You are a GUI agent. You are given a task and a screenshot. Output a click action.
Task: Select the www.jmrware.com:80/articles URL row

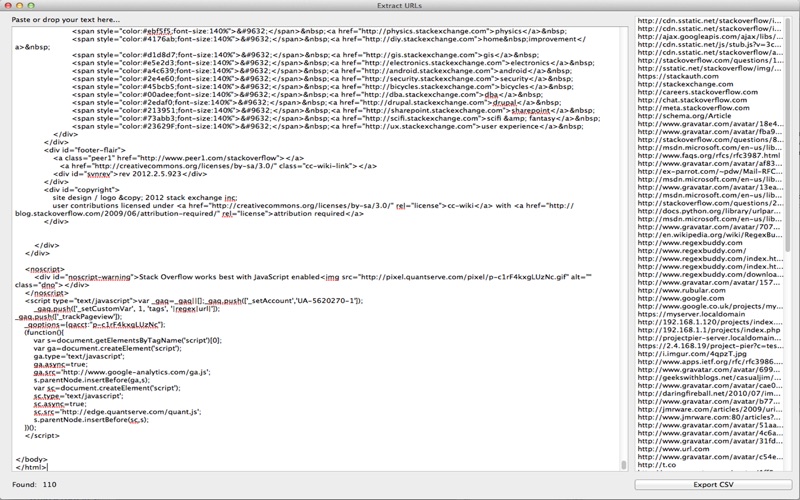point(709,417)
